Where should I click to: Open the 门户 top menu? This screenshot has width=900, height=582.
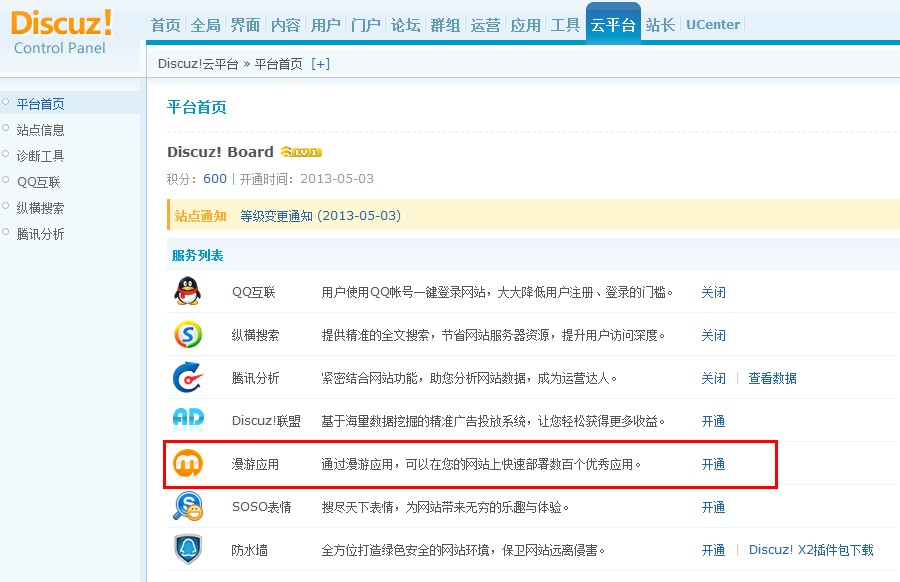[366, 25]
